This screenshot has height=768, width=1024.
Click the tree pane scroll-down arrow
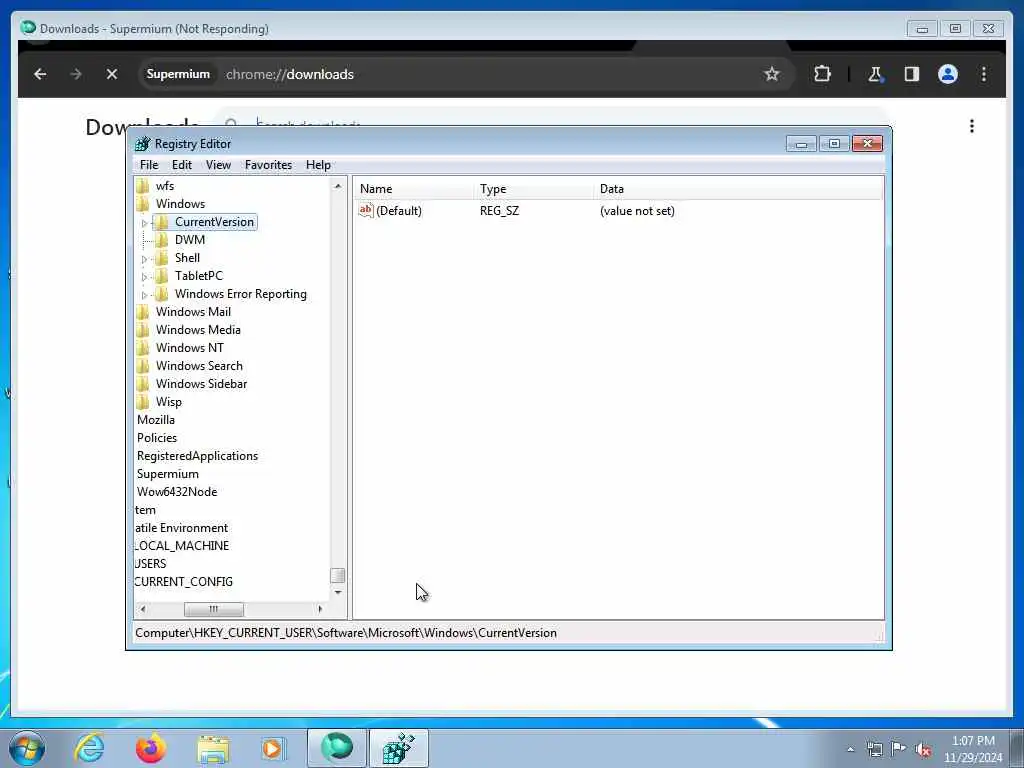pos(338,592)
